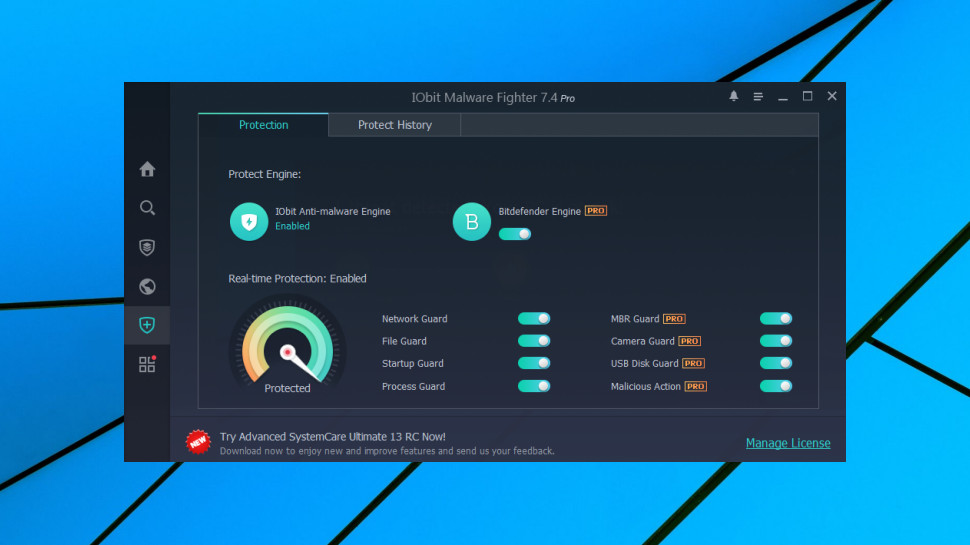
Task: Toggle the USB Disk Guard switch
Action: tap(776, 363)
